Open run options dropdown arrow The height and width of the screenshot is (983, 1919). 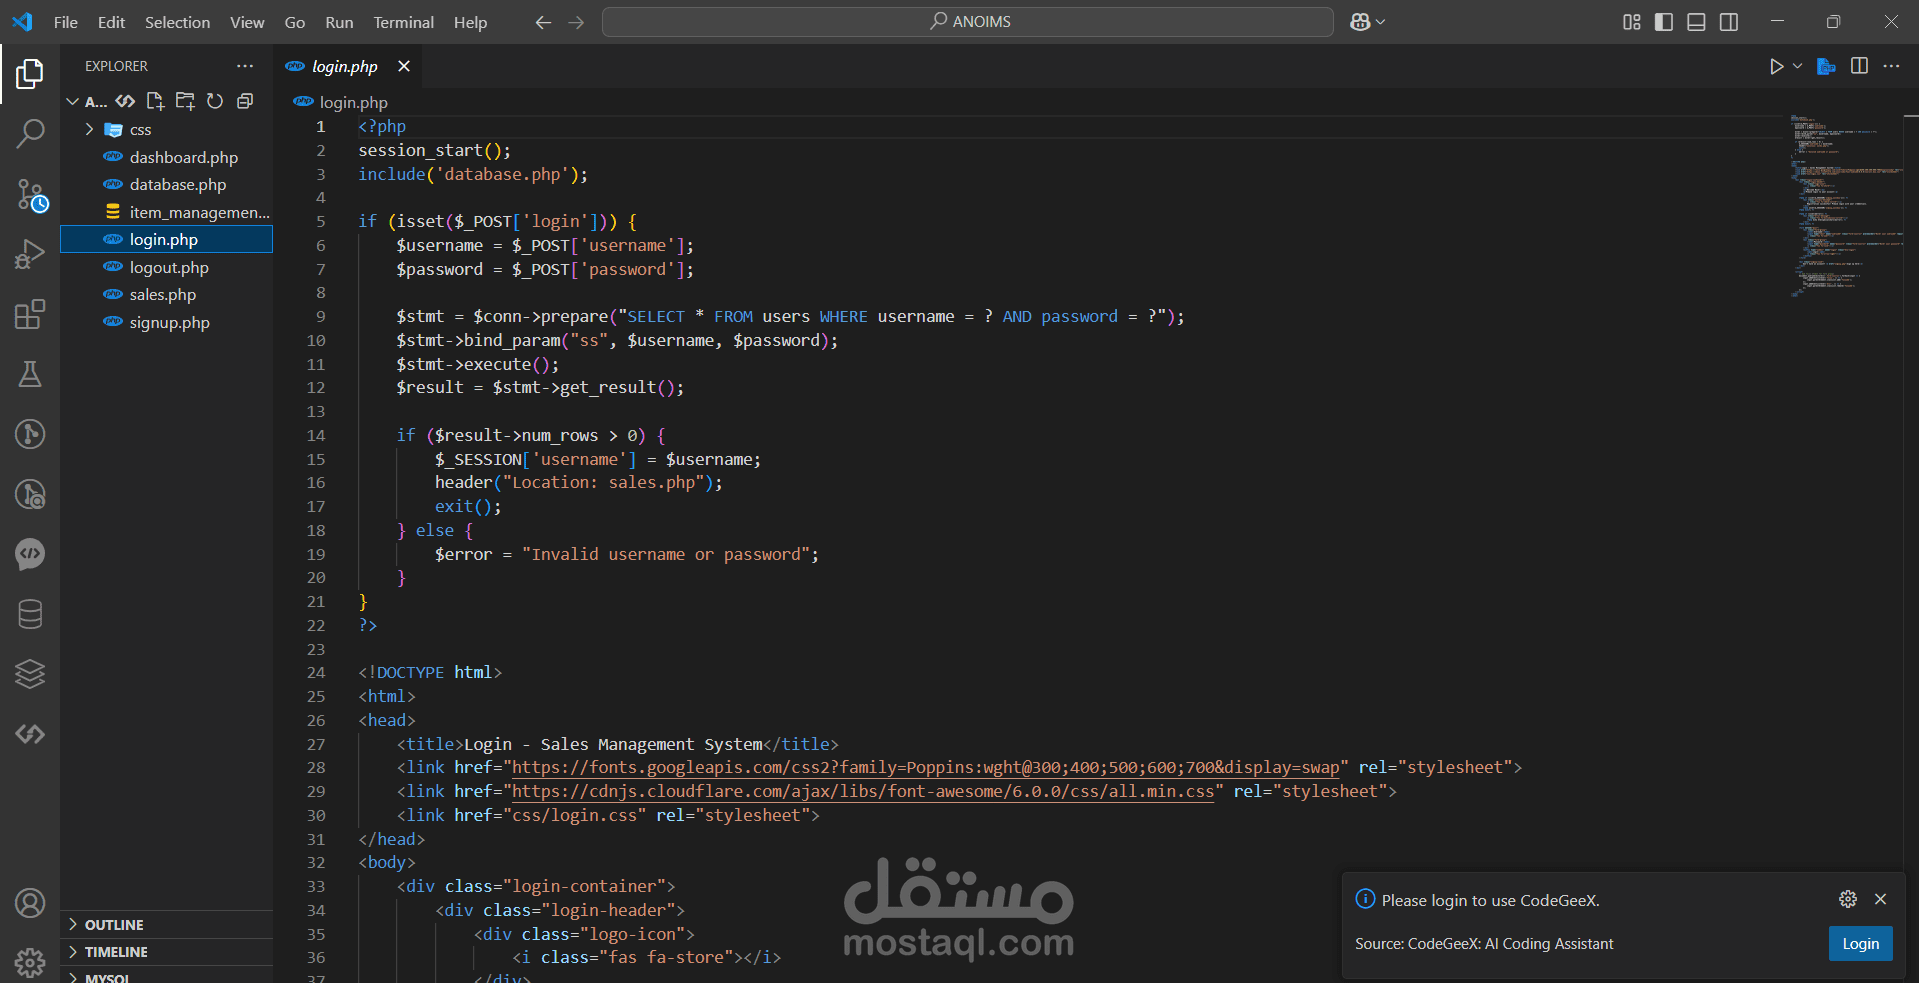click(1797, 66)
